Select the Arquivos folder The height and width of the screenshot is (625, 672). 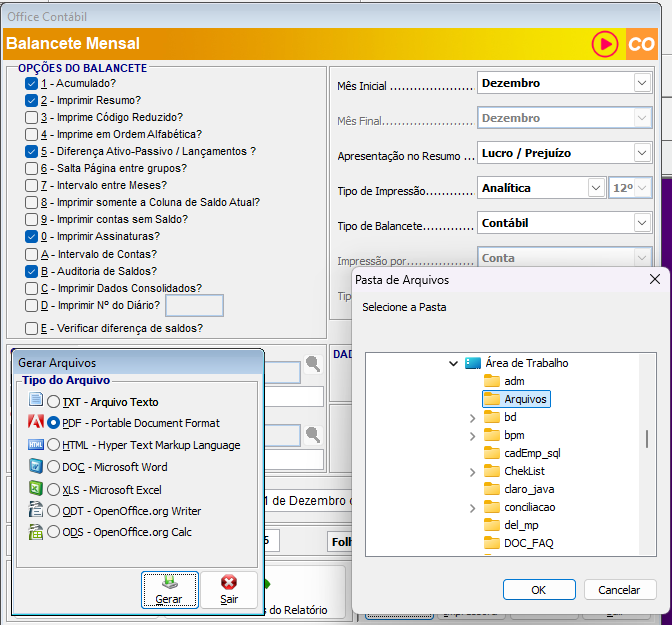[x=525, y=399]
